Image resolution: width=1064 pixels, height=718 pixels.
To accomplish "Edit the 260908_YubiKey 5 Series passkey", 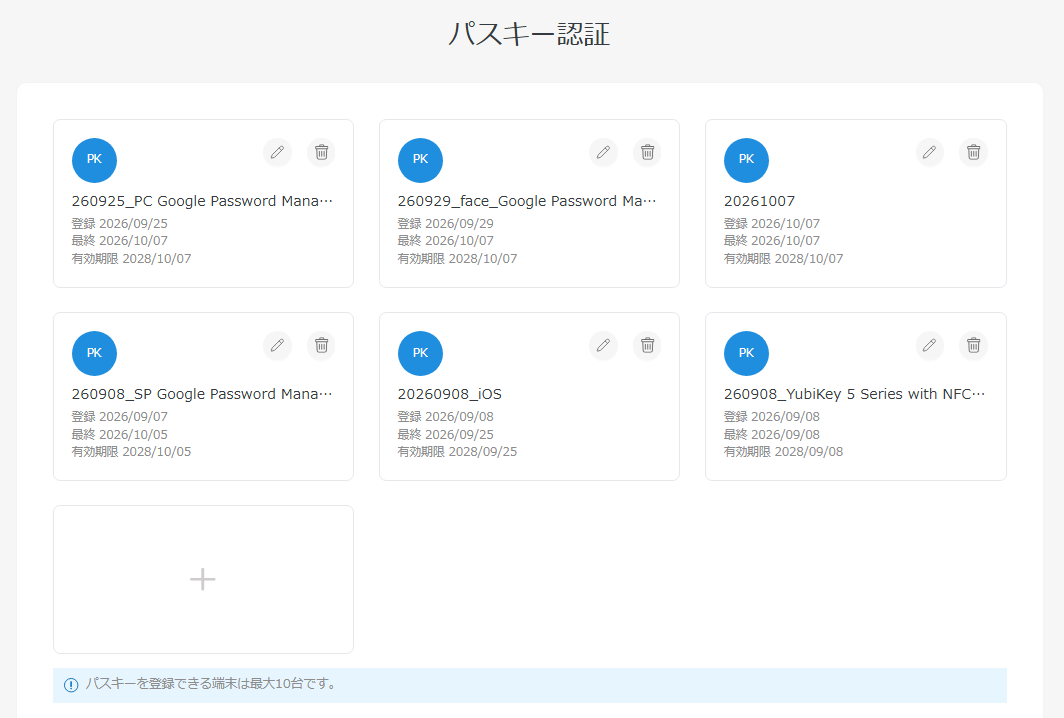I will 930,345.
